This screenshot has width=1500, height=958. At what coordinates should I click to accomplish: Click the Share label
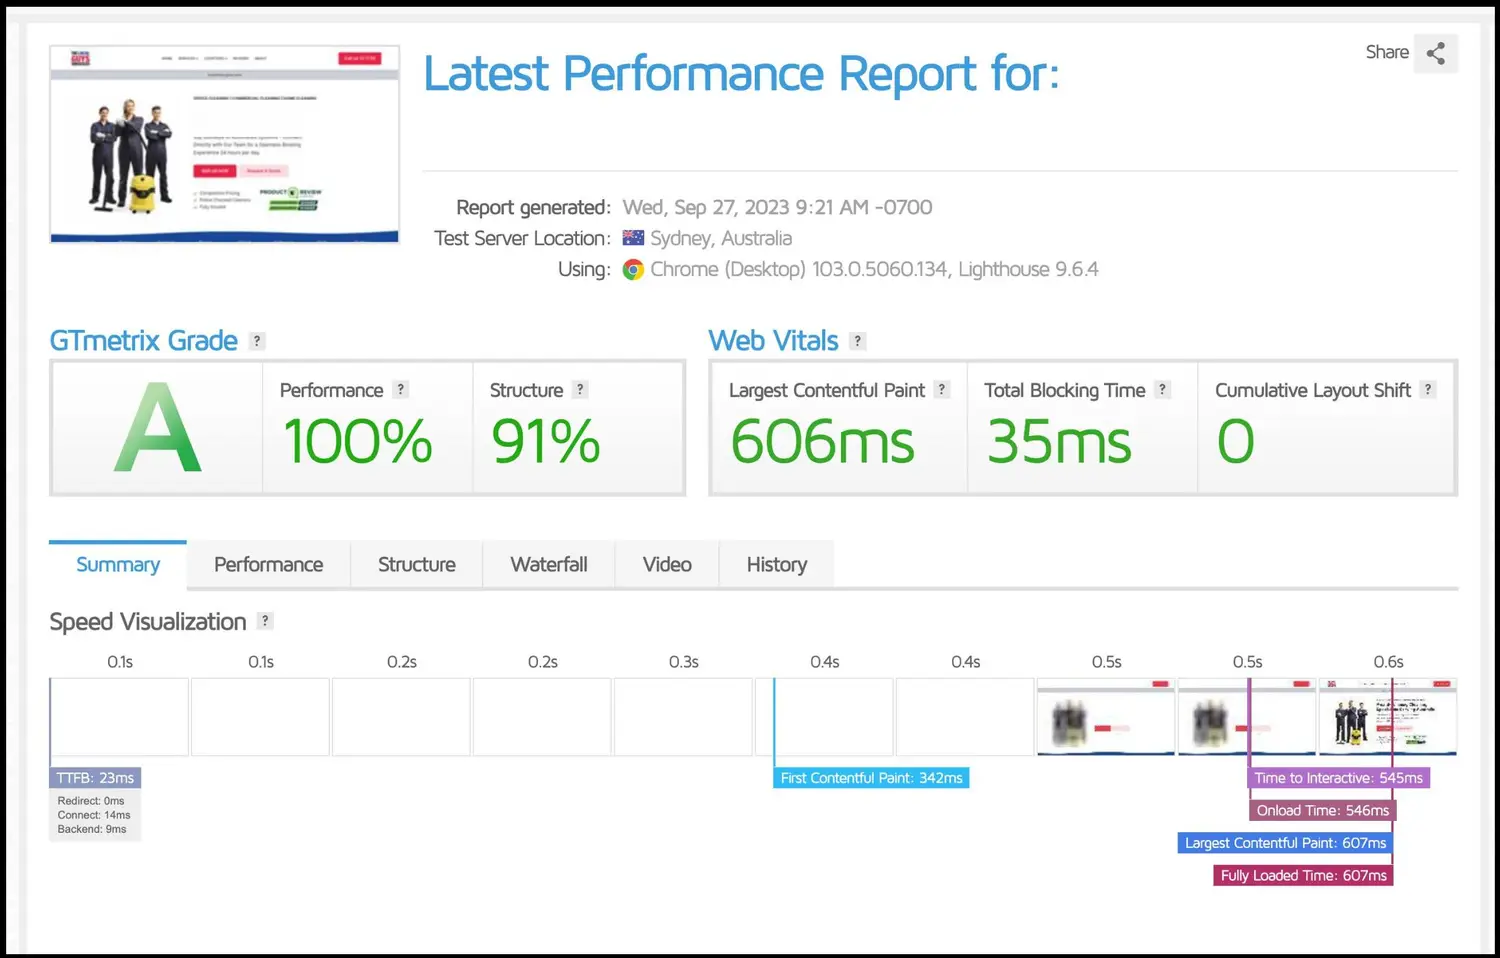pos(1387,52)
